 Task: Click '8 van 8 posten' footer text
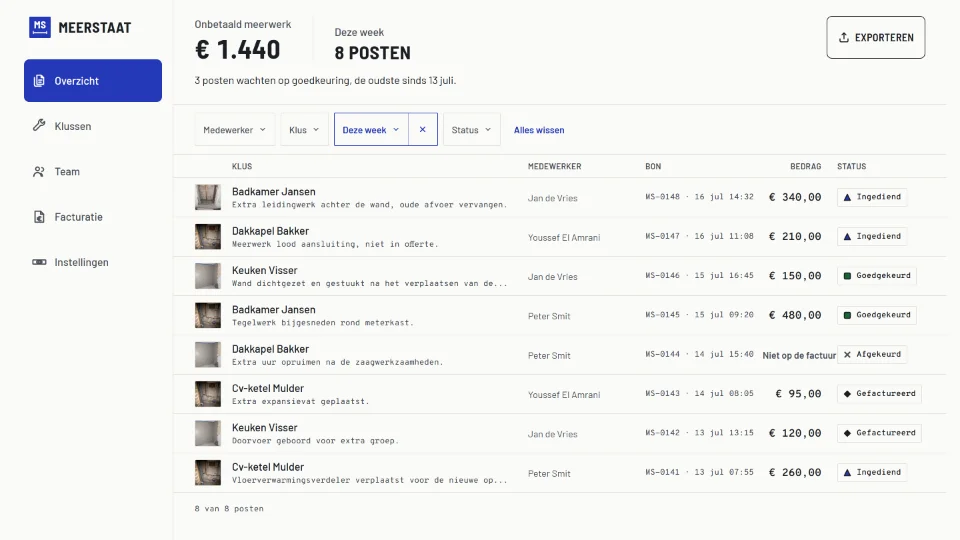click(229, 509)
